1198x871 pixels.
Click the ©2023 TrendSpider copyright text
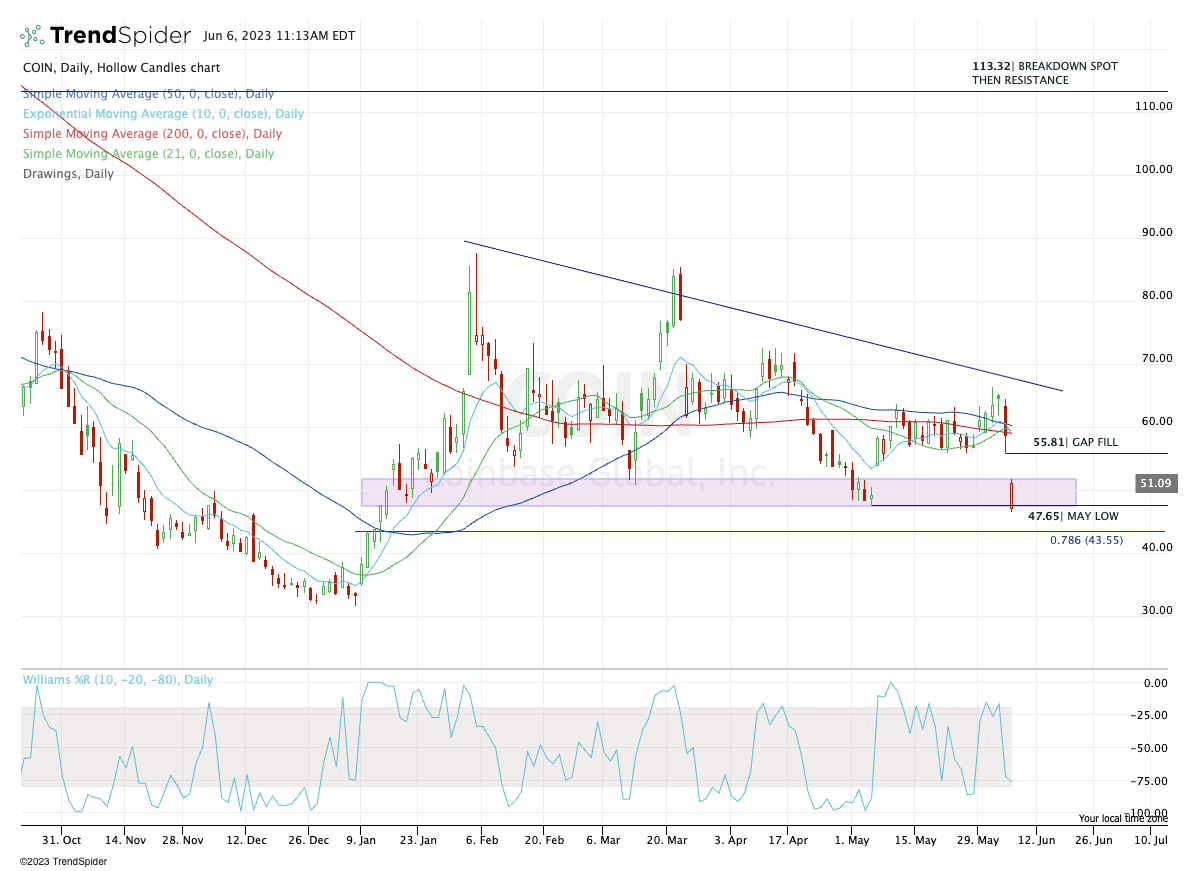61,861
